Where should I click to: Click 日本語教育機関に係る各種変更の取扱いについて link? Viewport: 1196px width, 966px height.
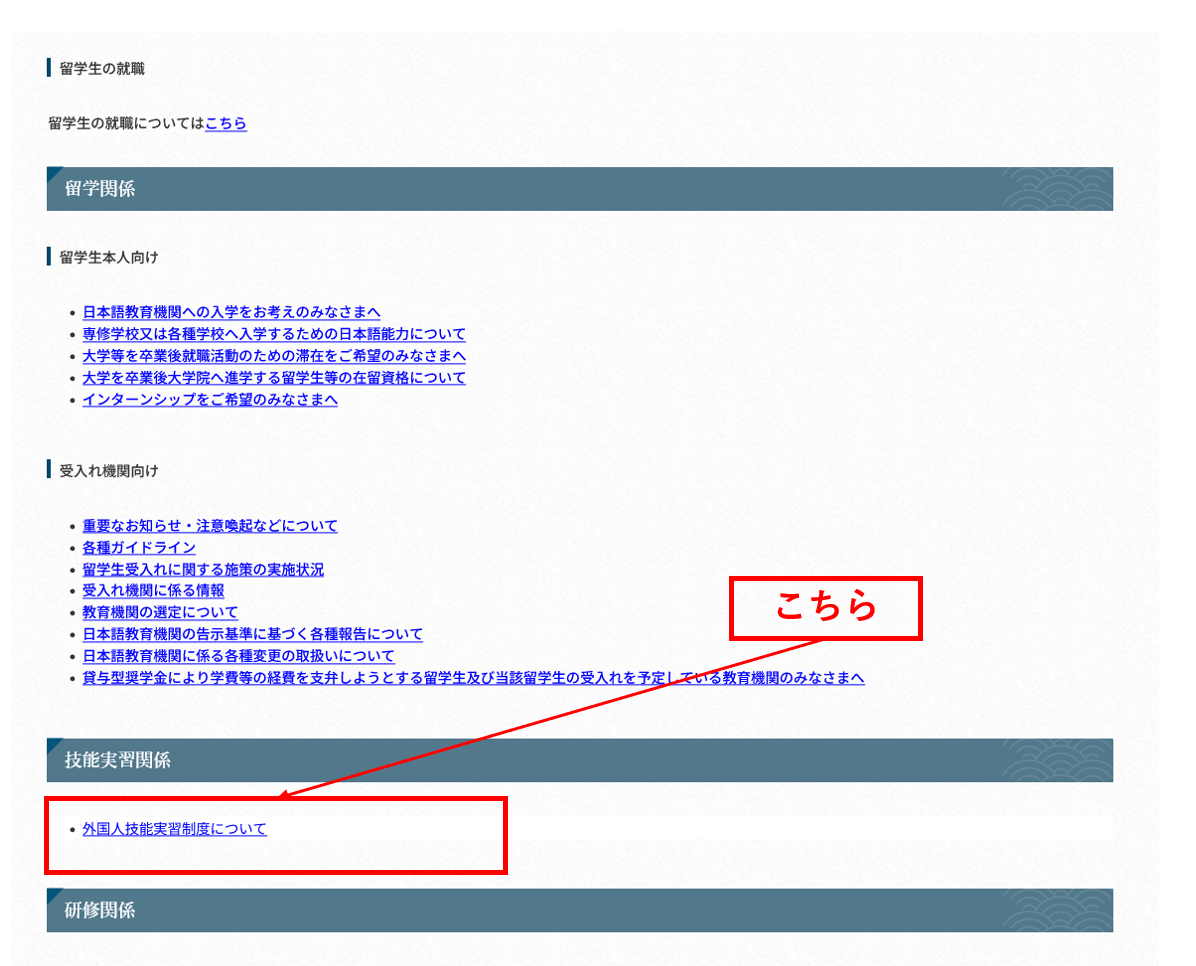click(x=238, y=657)
